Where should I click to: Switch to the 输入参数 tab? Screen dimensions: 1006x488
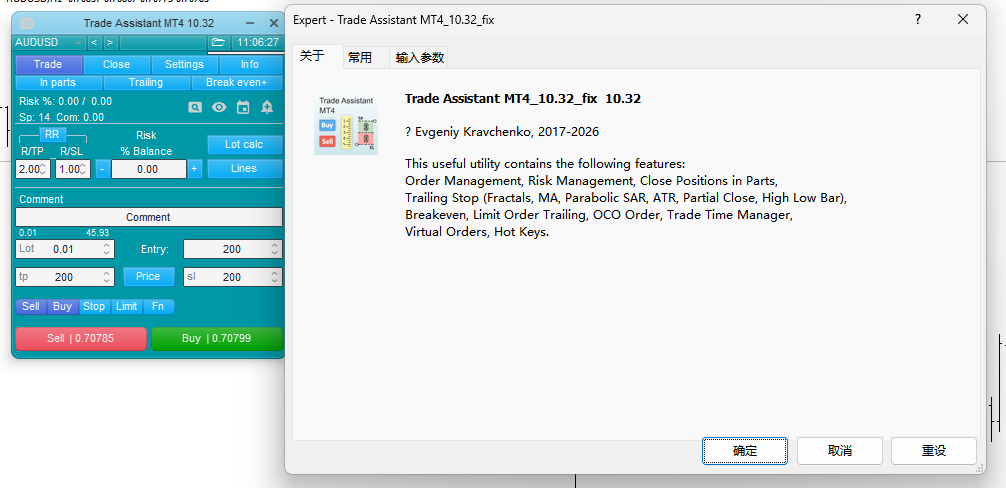click(x=419, y=58)
